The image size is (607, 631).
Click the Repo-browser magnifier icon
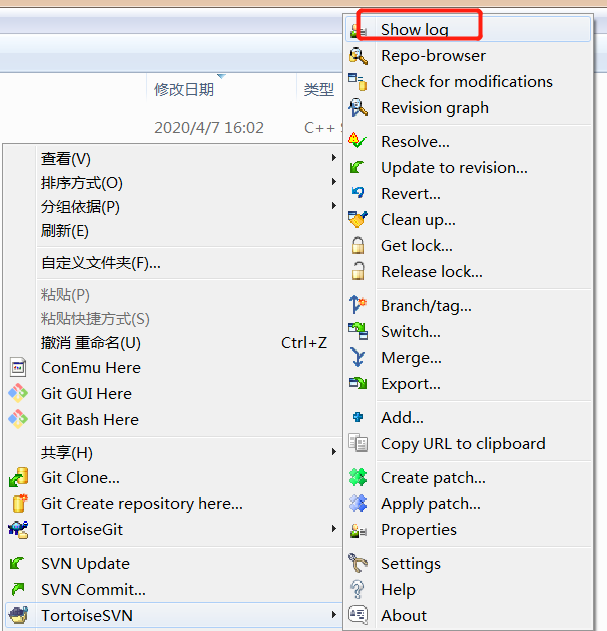point(358,56)
